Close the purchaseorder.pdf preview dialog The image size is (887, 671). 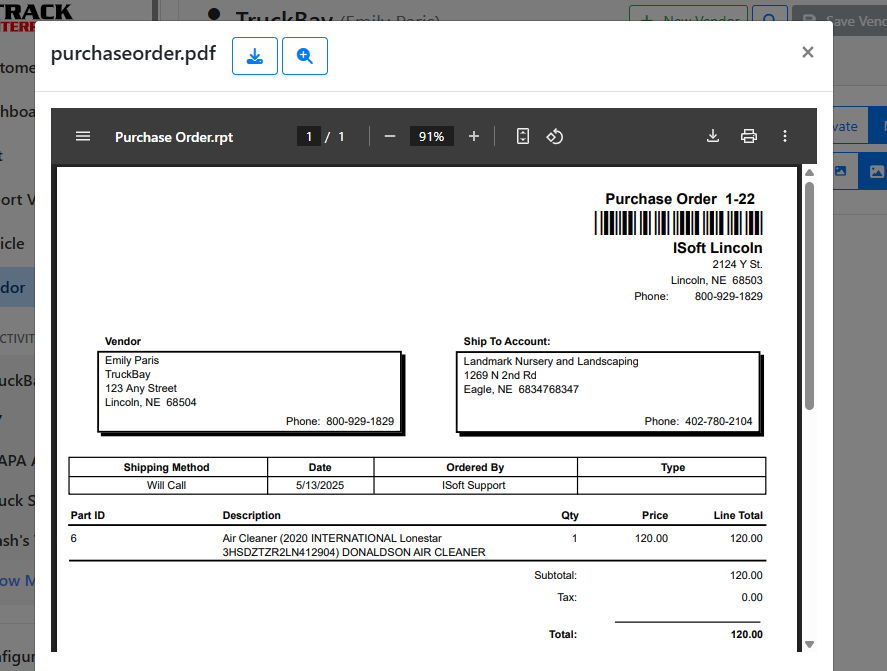tap(807, 52)
